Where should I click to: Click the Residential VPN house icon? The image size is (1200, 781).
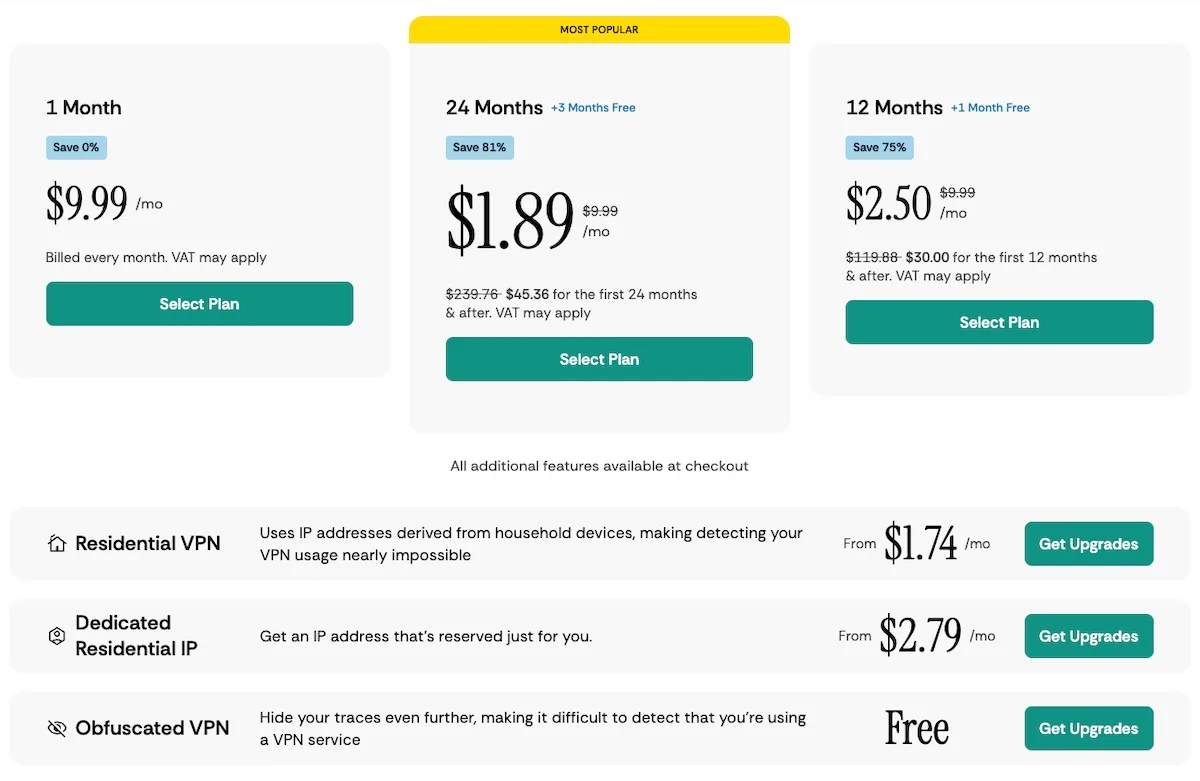(57, 544)
